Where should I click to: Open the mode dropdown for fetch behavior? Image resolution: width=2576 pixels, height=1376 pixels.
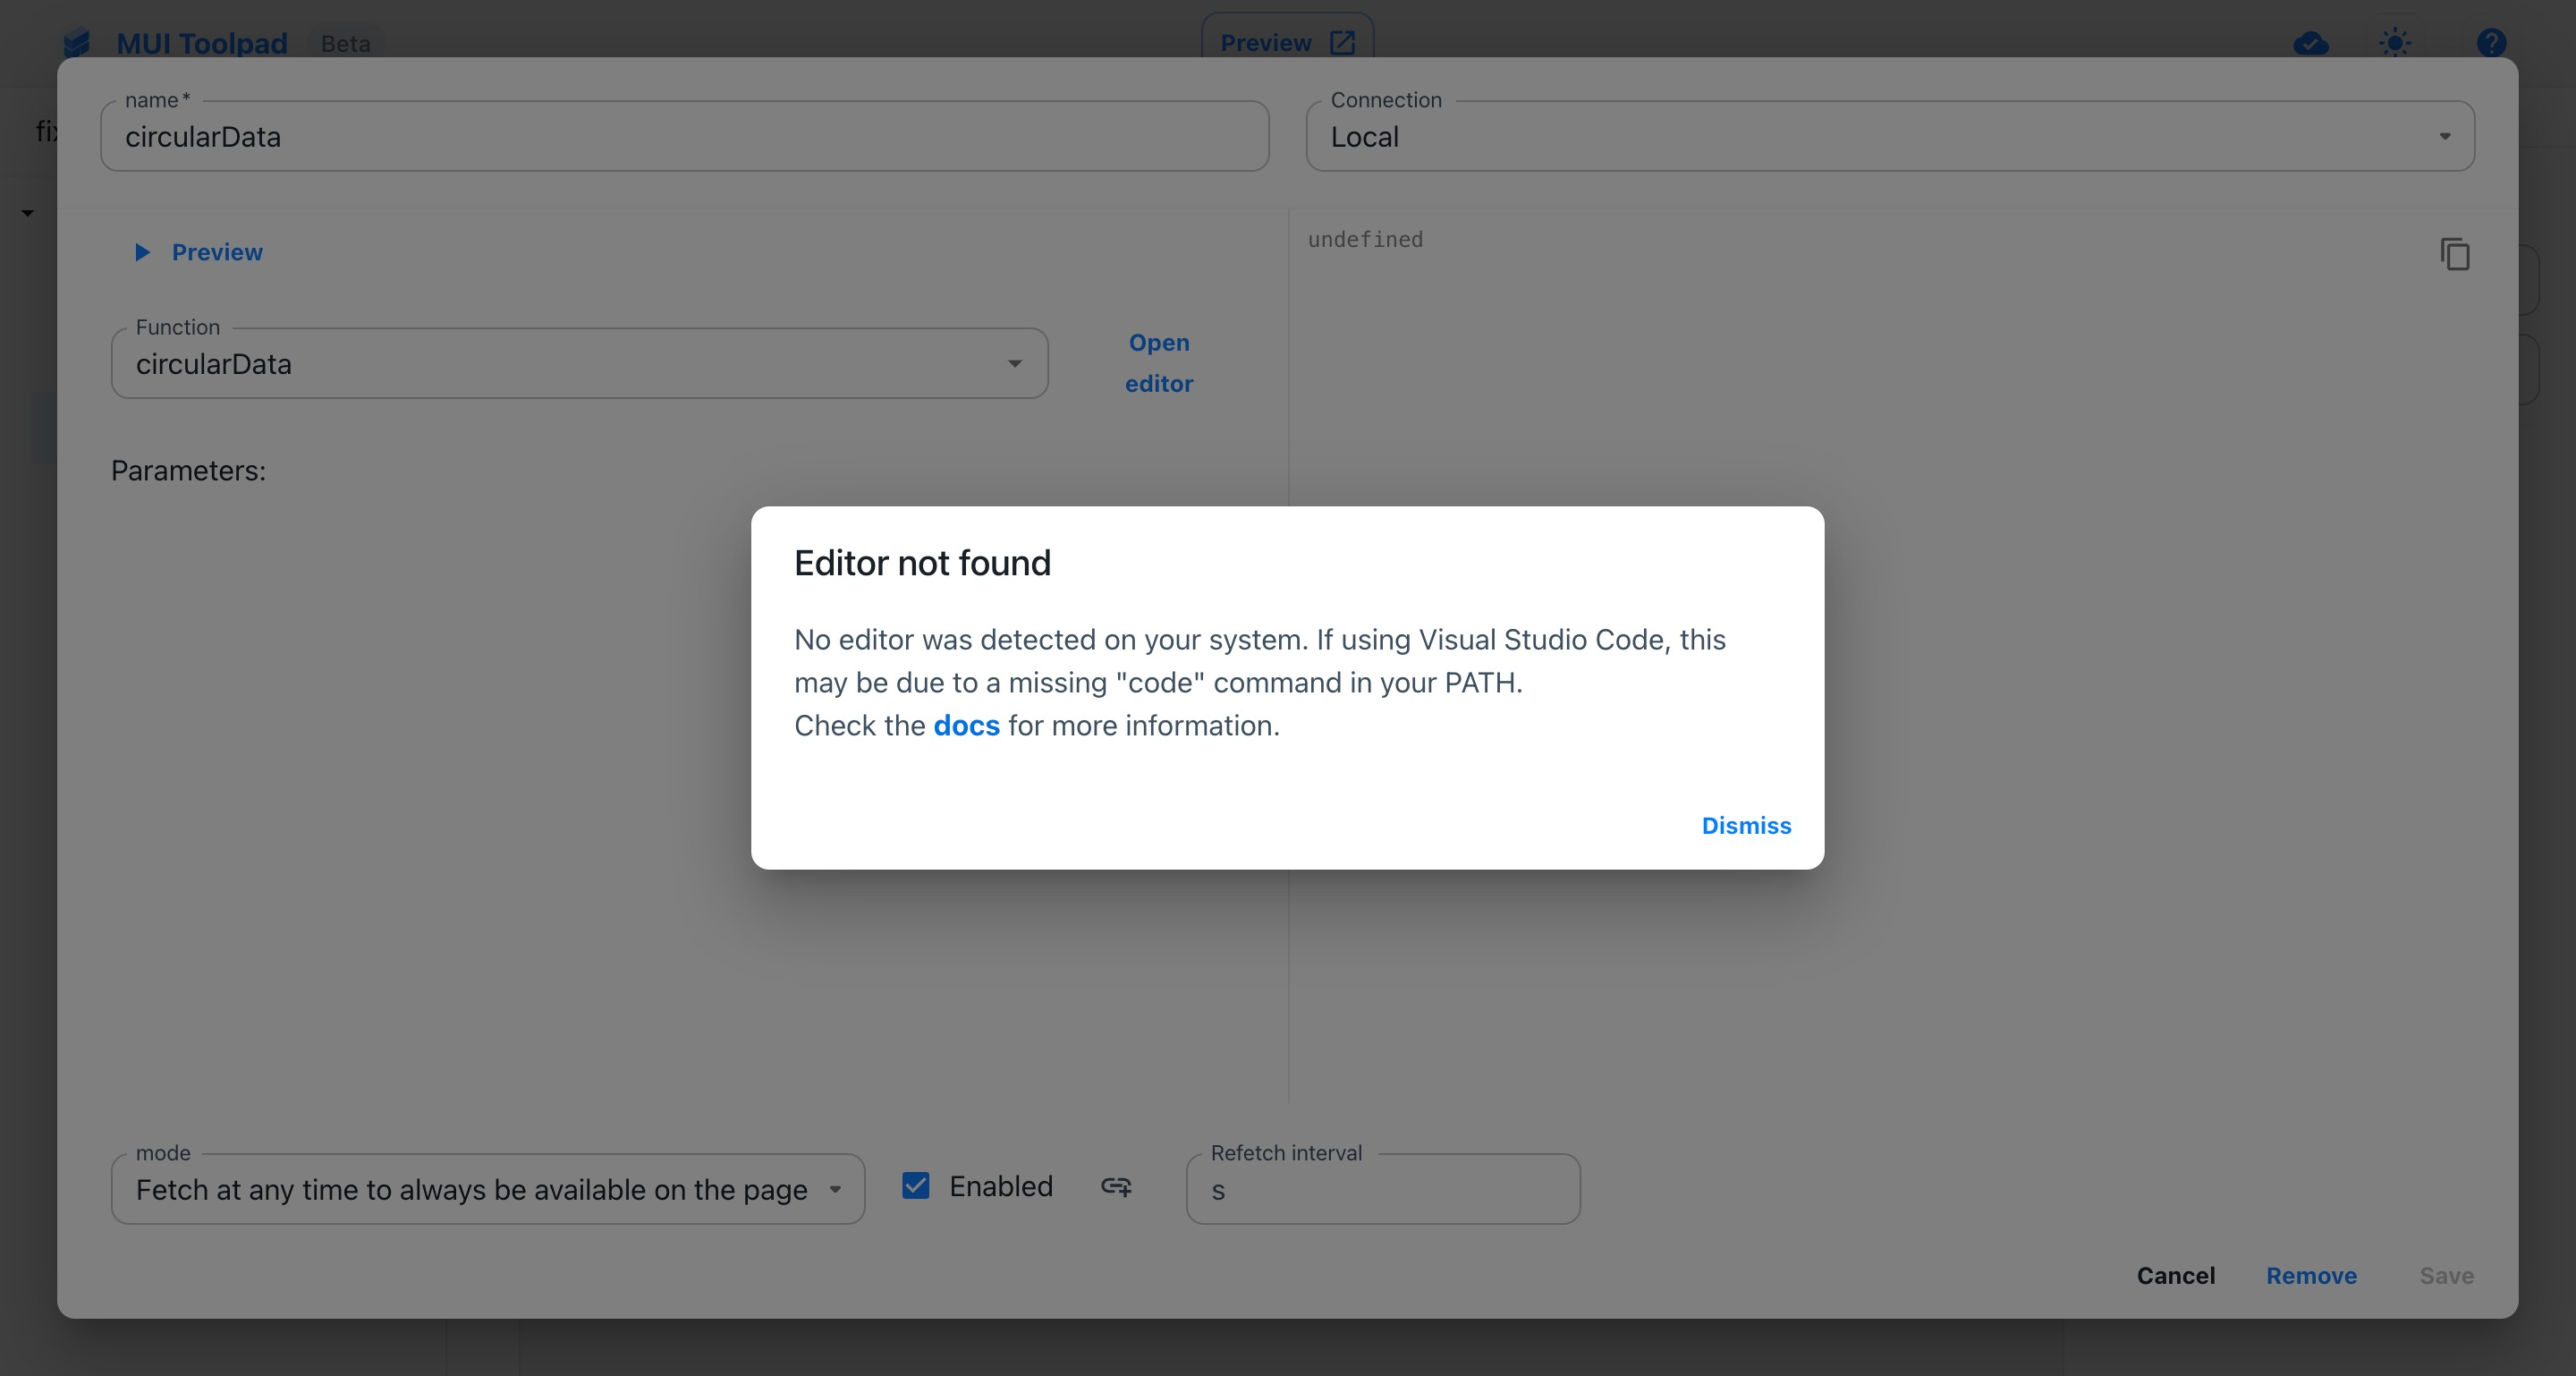[837, 1189]
